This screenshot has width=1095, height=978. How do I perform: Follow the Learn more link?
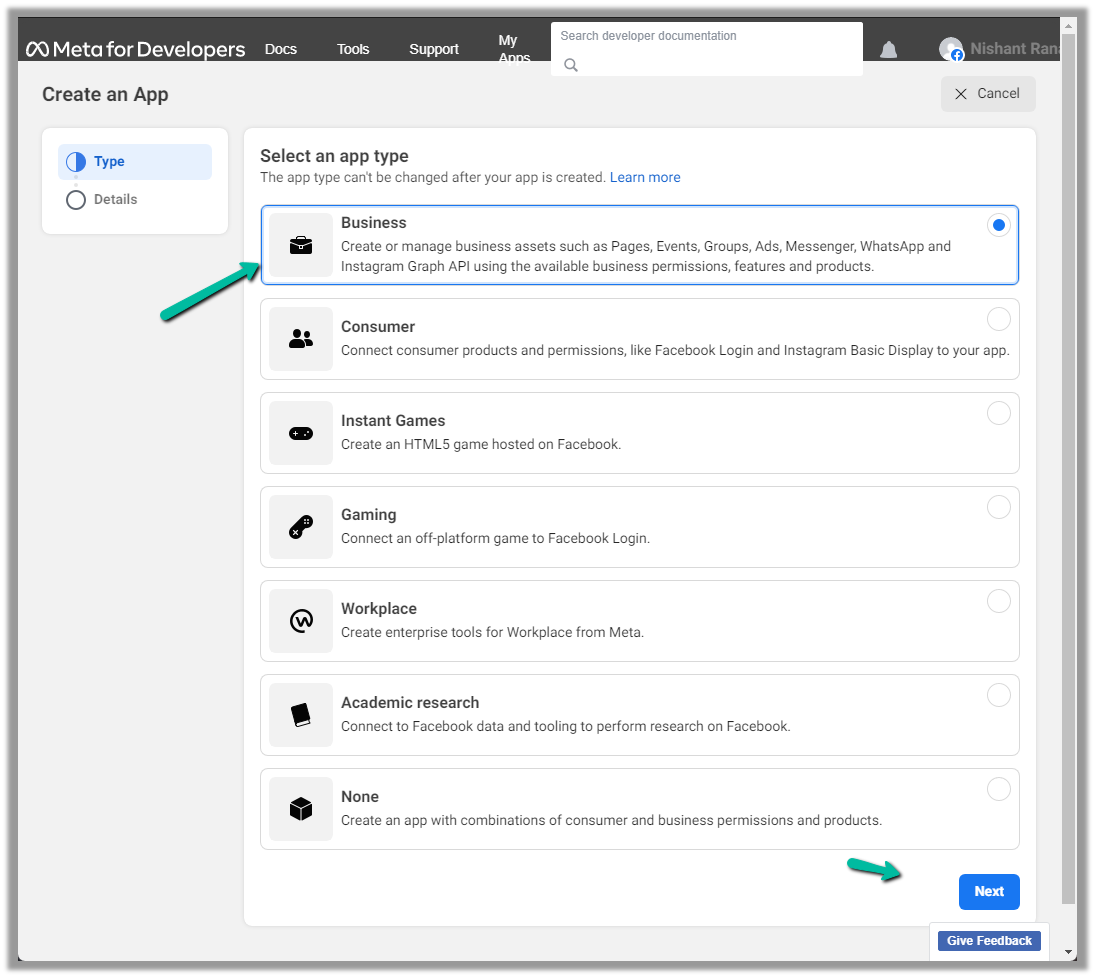pyautogui.click(x=645, y=177)
